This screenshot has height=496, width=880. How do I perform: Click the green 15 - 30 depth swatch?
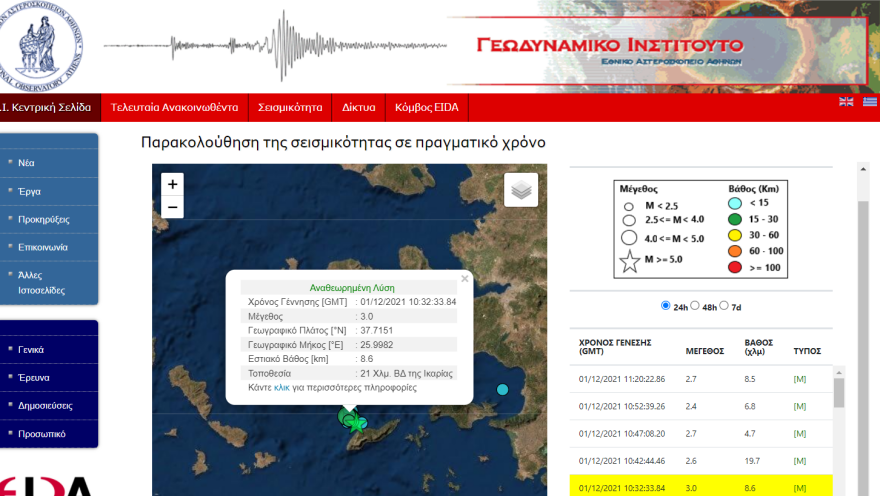[x=735, y=219]
